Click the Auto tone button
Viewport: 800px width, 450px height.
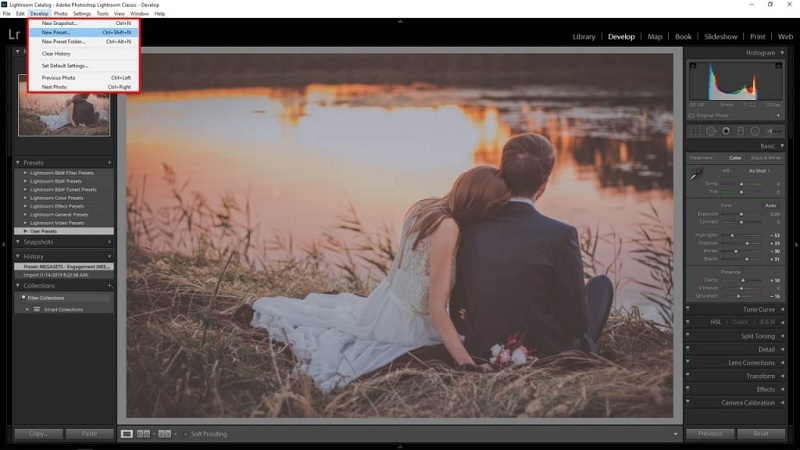point(770,205)
